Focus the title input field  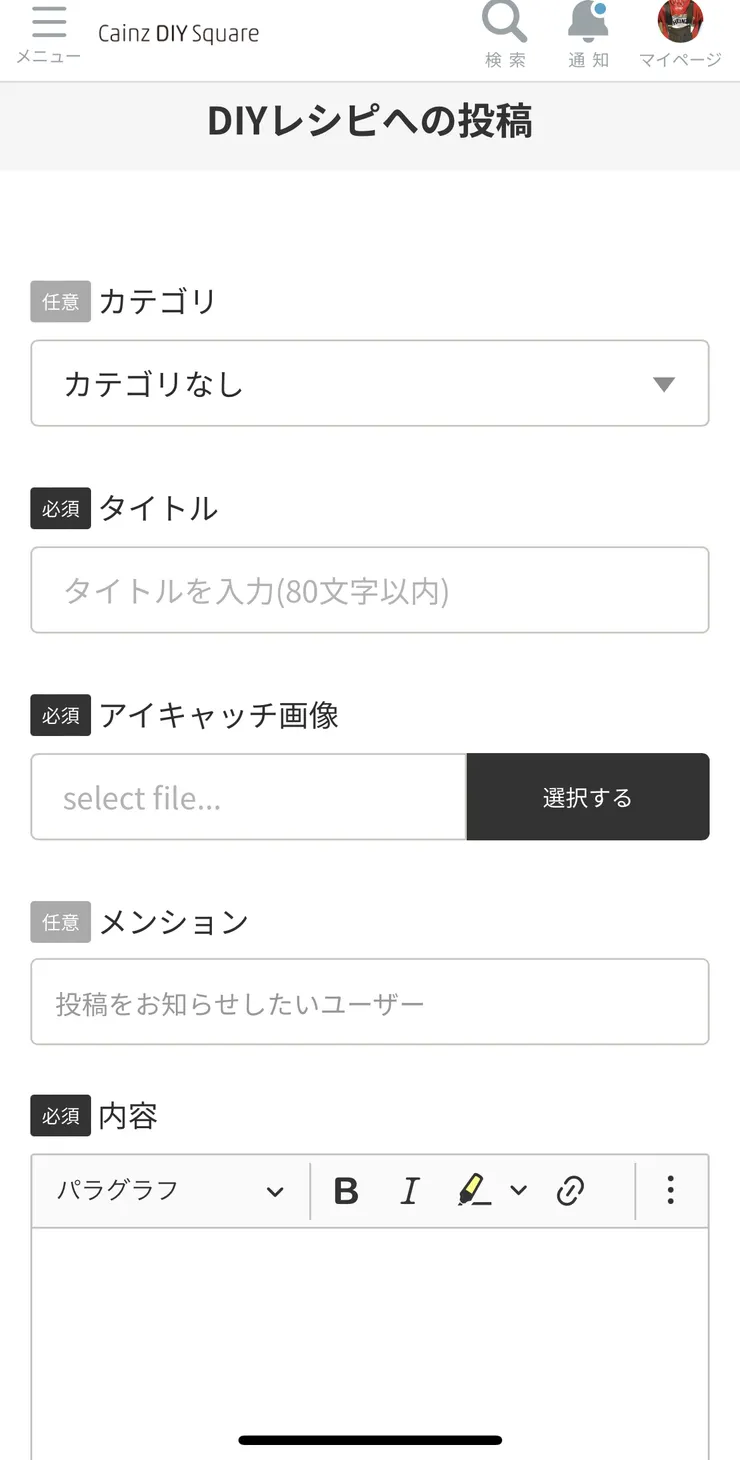tap(370, 591)
